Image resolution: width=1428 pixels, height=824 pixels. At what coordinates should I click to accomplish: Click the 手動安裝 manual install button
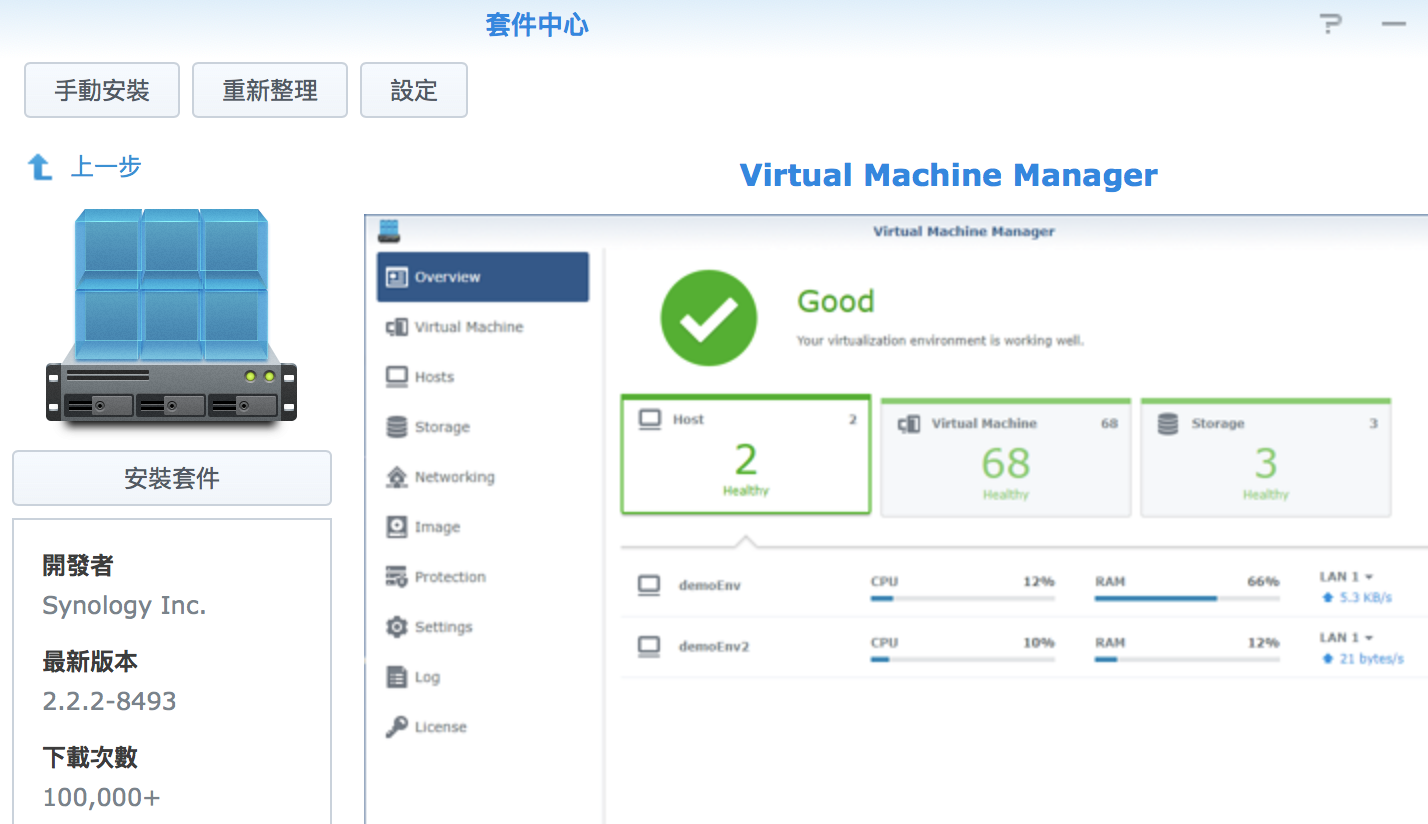tap(102, 90)
